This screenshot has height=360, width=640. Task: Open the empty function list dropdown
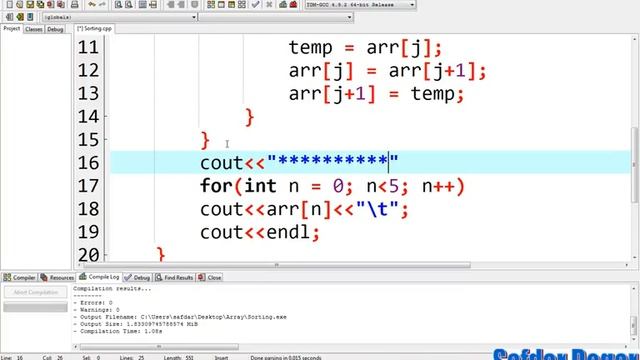(349, 17)
